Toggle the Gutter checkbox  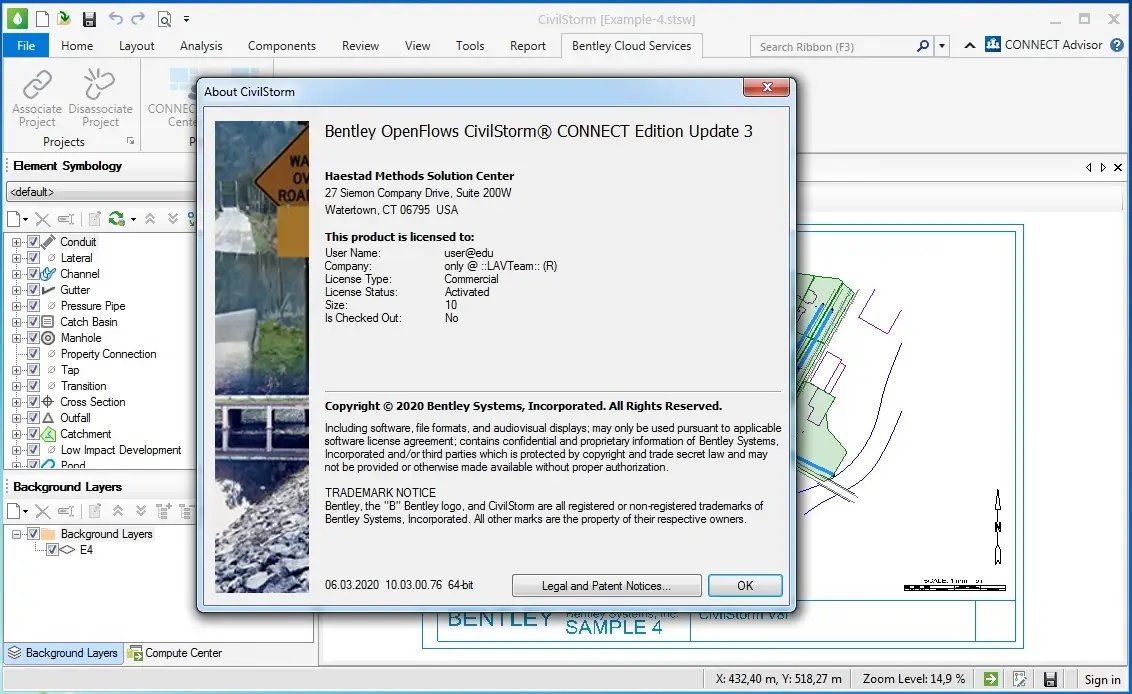tap(33, 290)
